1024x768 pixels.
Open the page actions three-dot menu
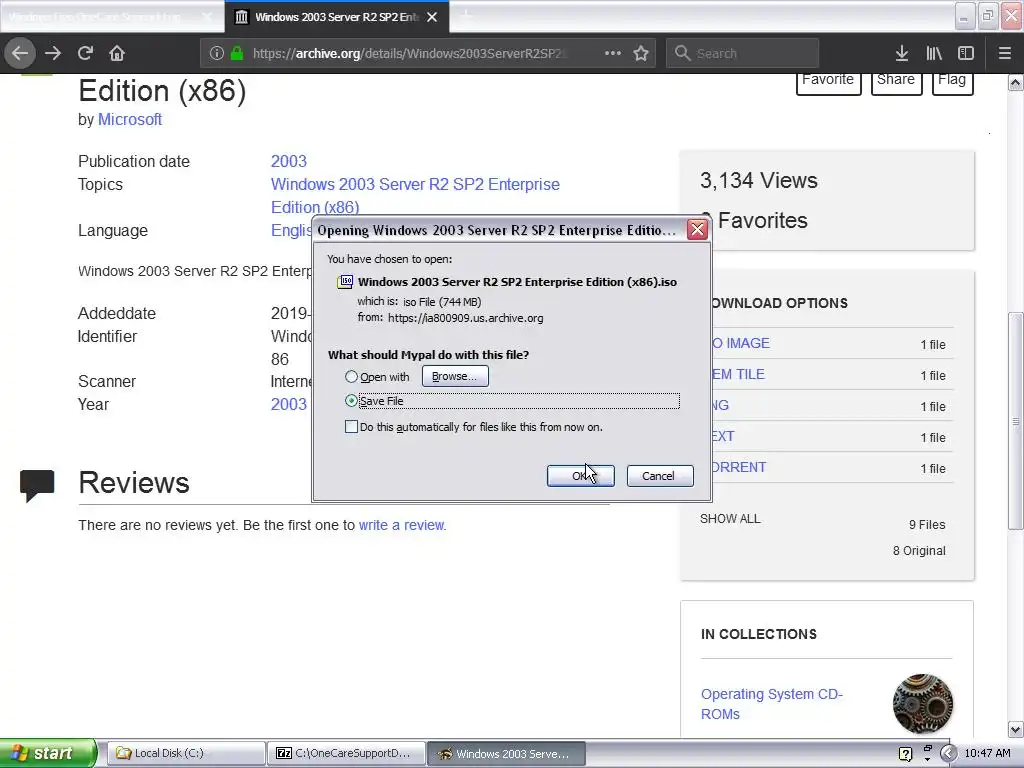point(613,53)
